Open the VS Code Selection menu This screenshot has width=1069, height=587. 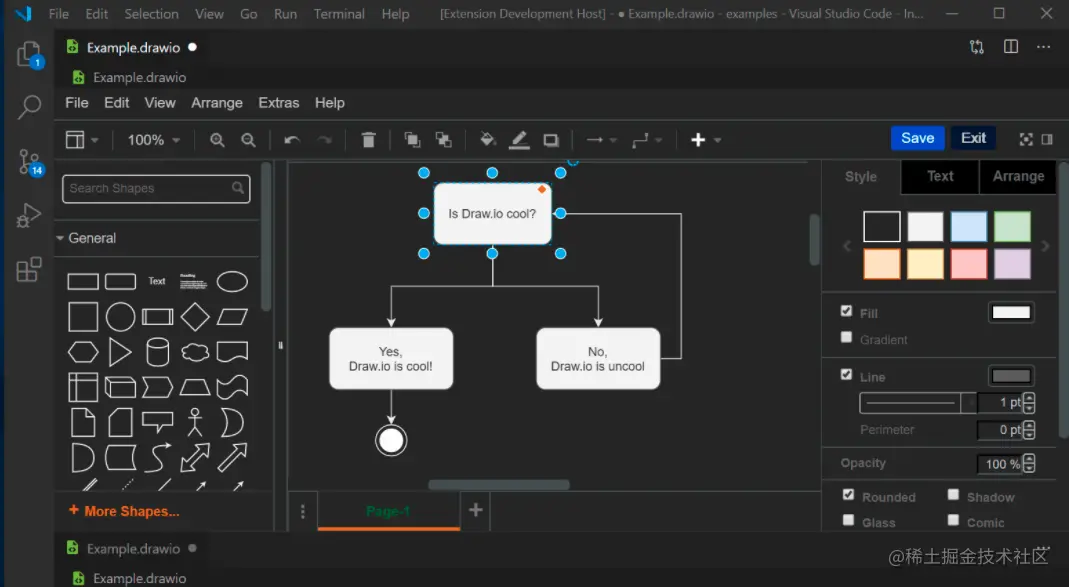151,14
